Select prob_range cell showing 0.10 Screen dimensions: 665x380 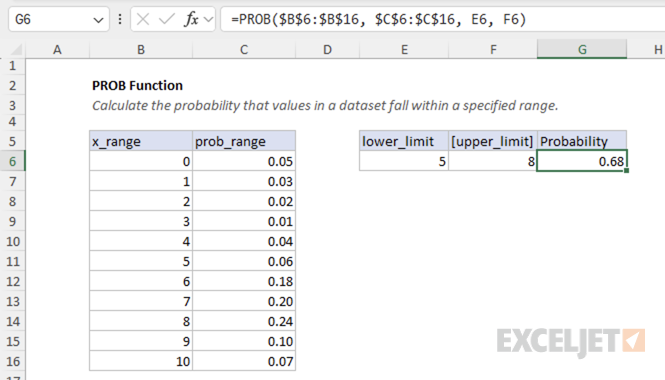(x=244, y=341)
